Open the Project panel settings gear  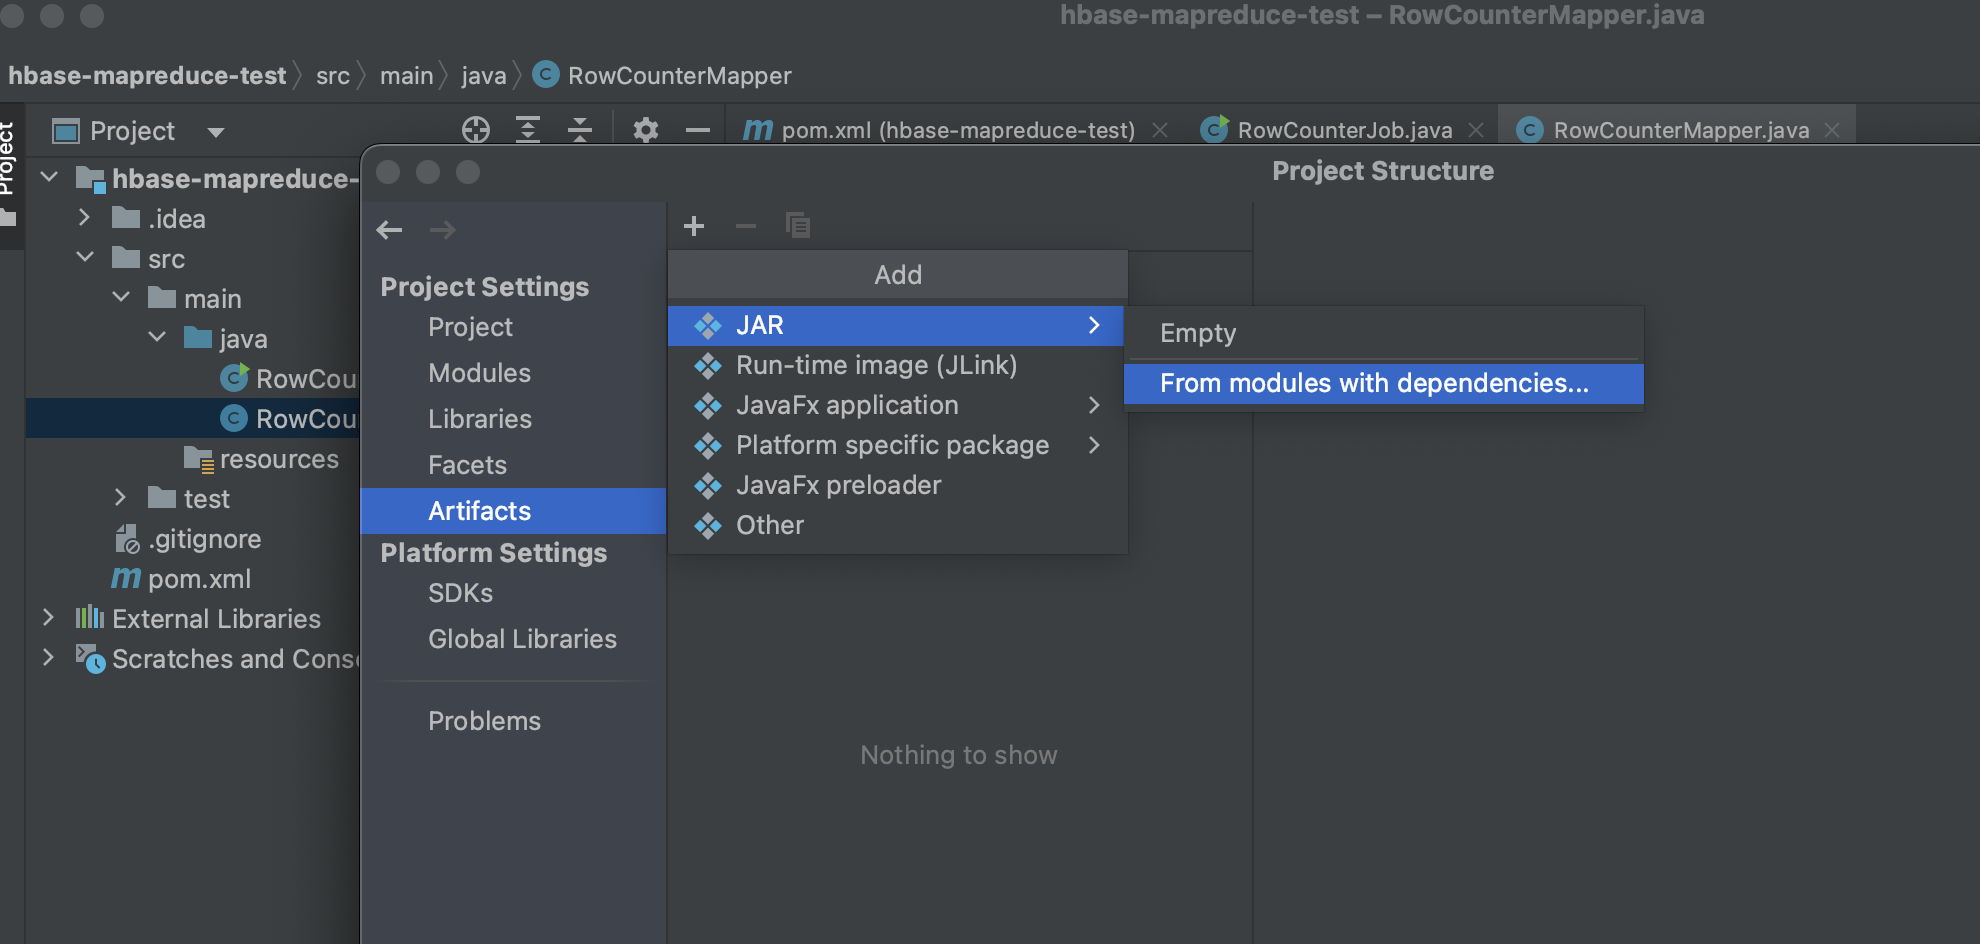(x=645, y=130)
